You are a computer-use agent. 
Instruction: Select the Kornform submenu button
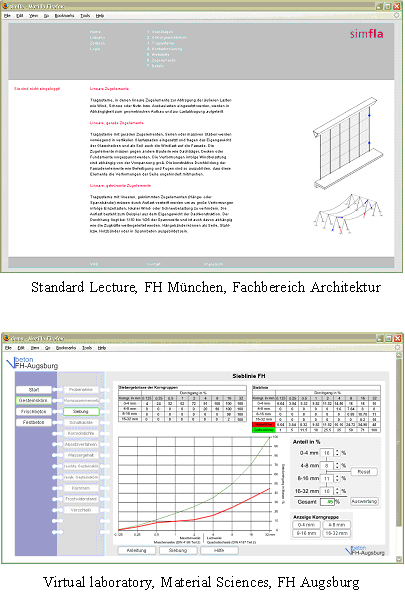coord(81,488)
